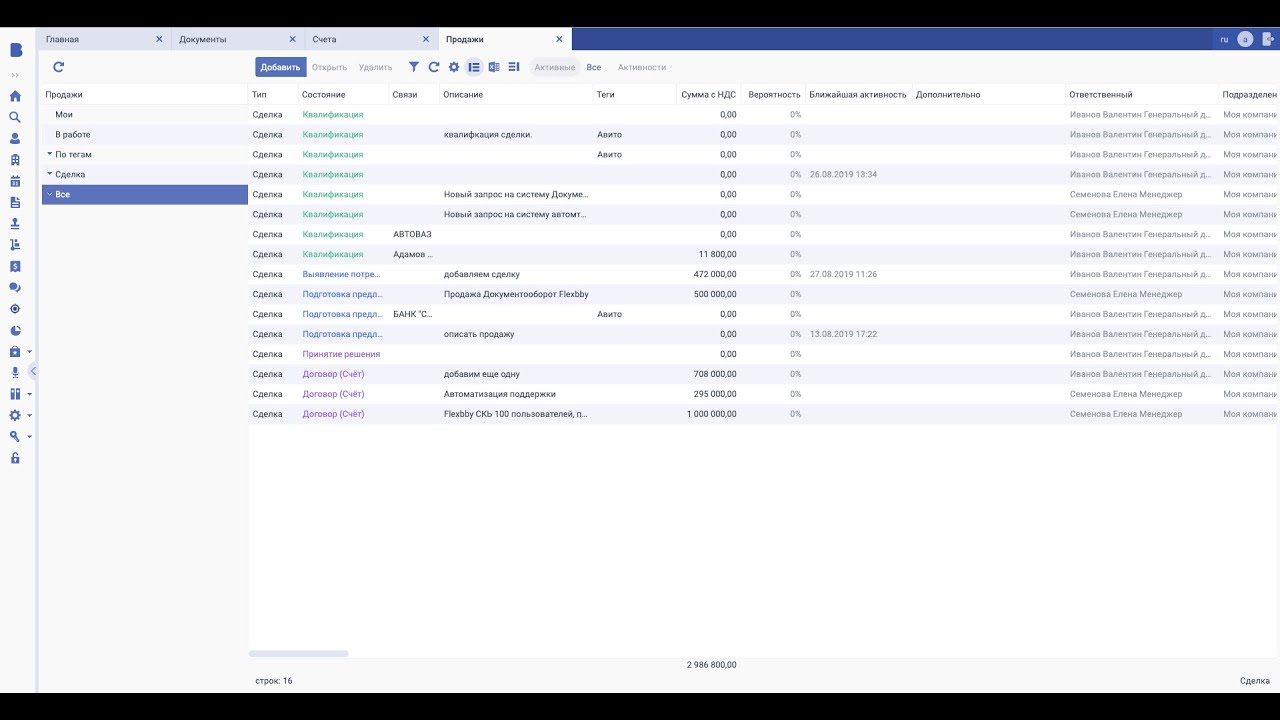Viewport: 1280px width, 720px height.
Task: Expand the briefcase menu dropdown arrow
Action: pos(29,352)
